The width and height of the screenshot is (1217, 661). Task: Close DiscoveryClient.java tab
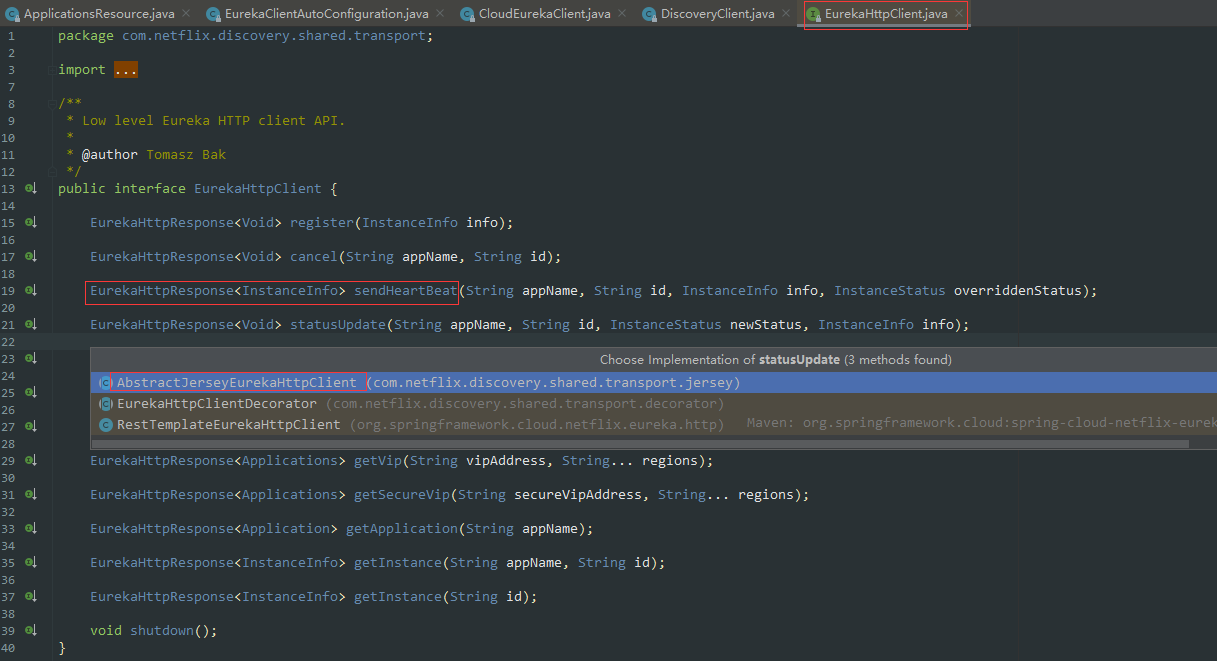click(x=785, y=14)
